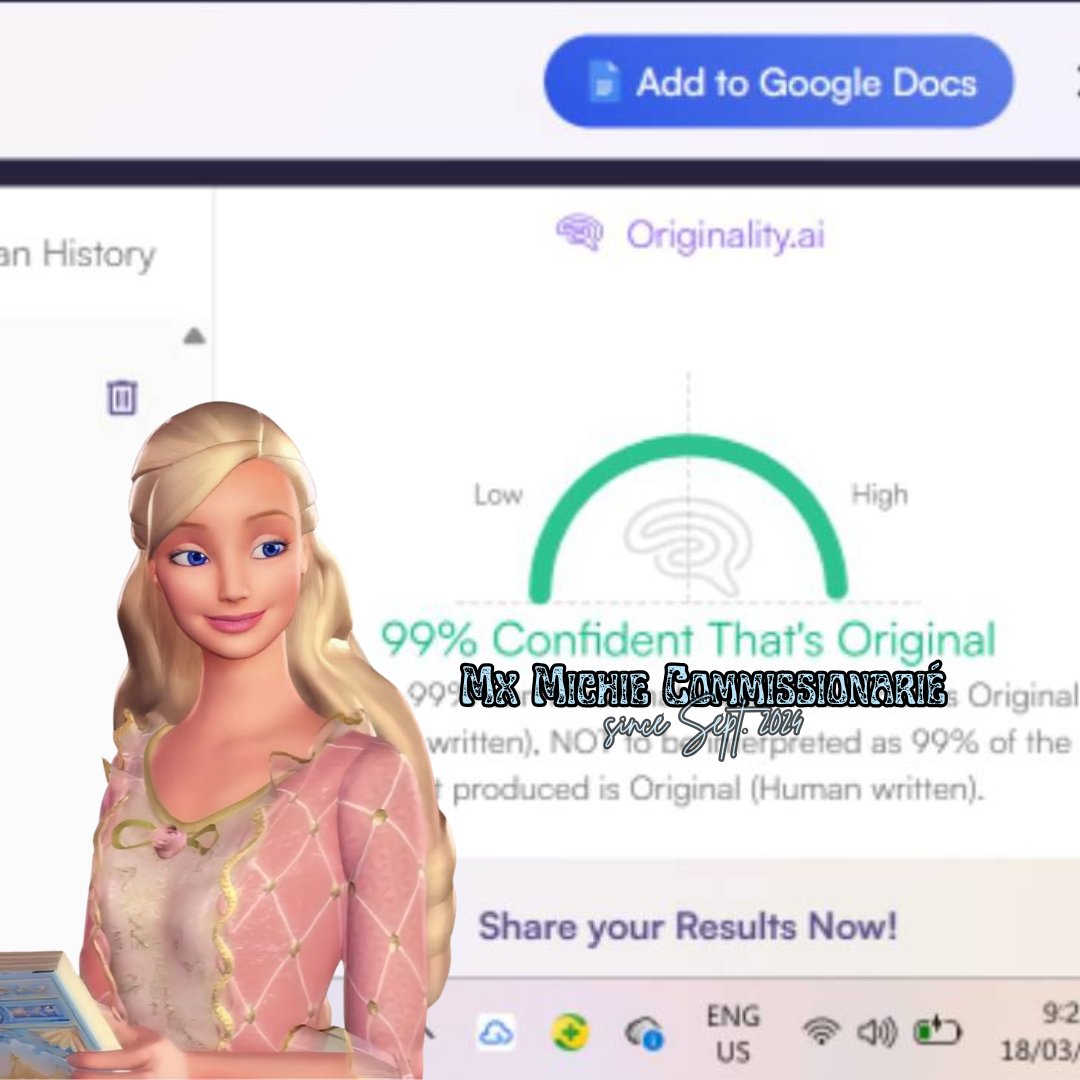Screen dimensions: 1080x1080
Task: Open the Scan History section
Action: pyautogui.click(x=78, y=254)
